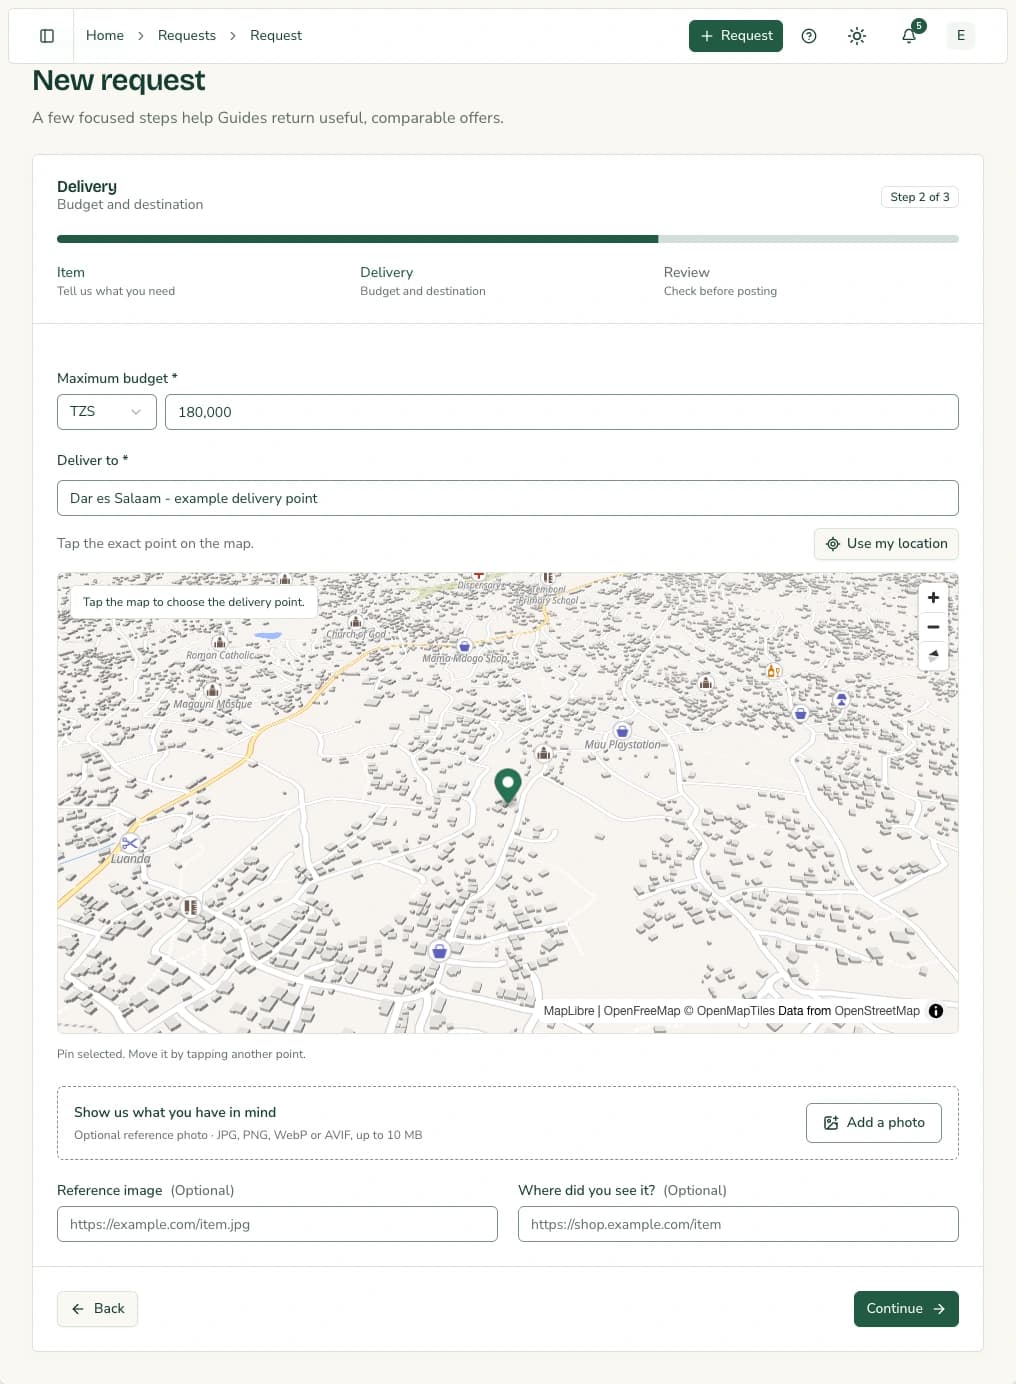Click the shop basket icon at map bottom

click(439, 951)
